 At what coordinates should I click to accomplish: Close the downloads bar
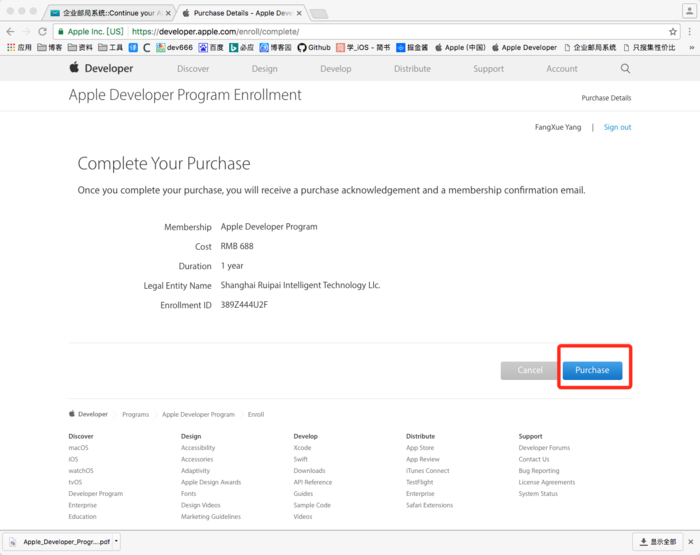click(691, 542)
